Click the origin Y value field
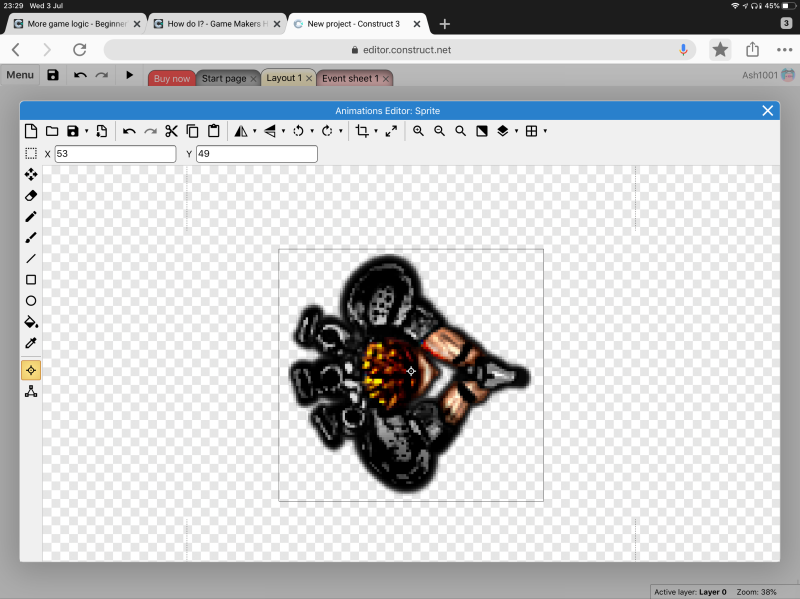The width and height of the screenshot is (800, 599). (x=257, y=154)
